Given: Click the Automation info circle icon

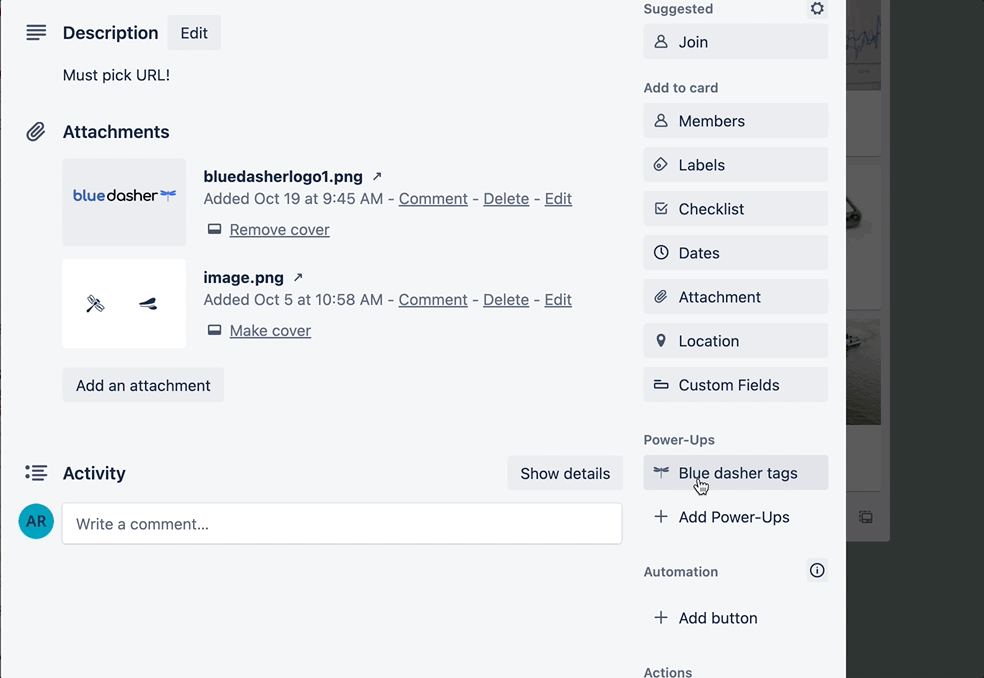Looking at the screenshot, I should 817,570.
